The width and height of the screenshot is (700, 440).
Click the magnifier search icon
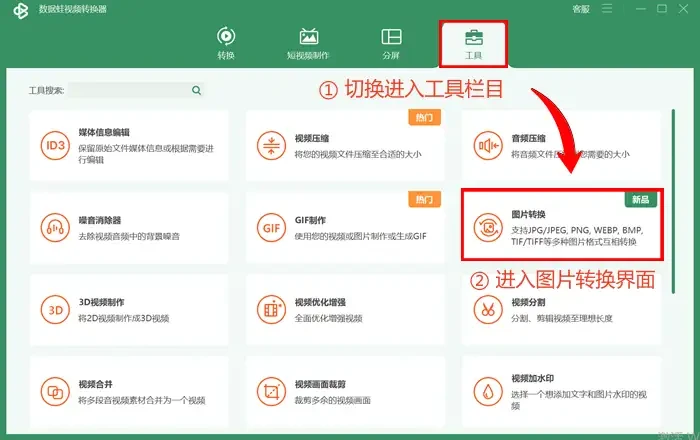click(x=196, y=90)
